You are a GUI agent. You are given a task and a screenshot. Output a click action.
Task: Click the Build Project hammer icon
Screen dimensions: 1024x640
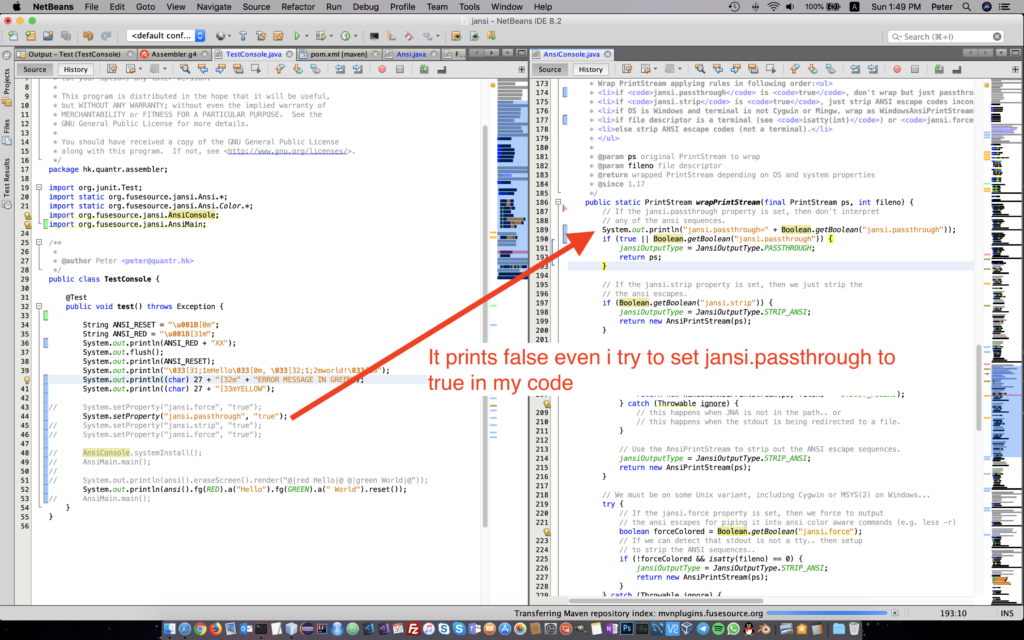(242, 36)
